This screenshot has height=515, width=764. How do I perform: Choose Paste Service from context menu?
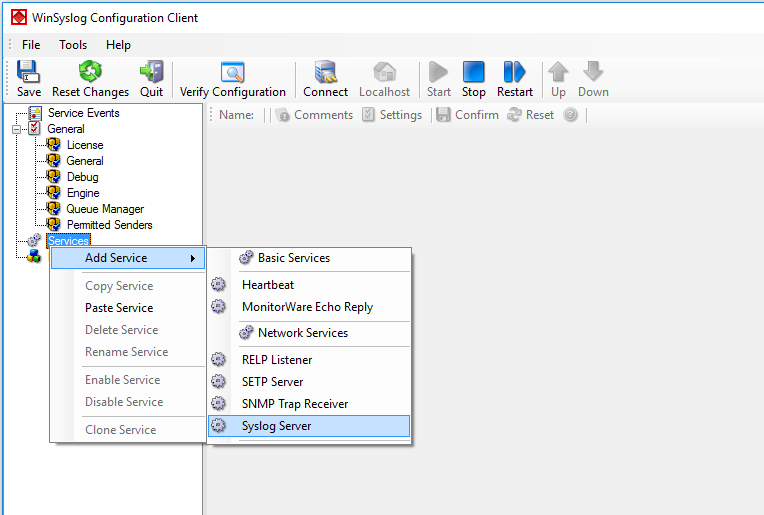128,307
